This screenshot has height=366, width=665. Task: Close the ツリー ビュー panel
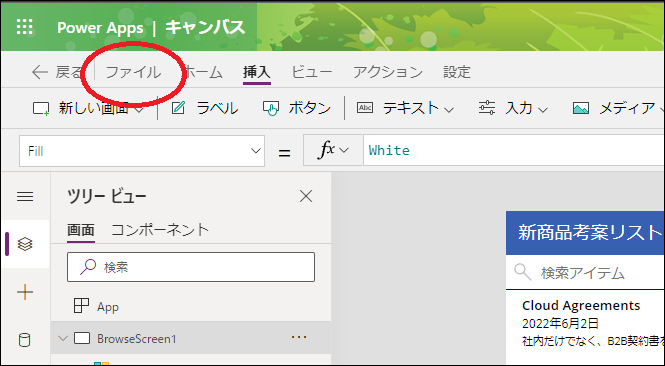click(306, 196)
